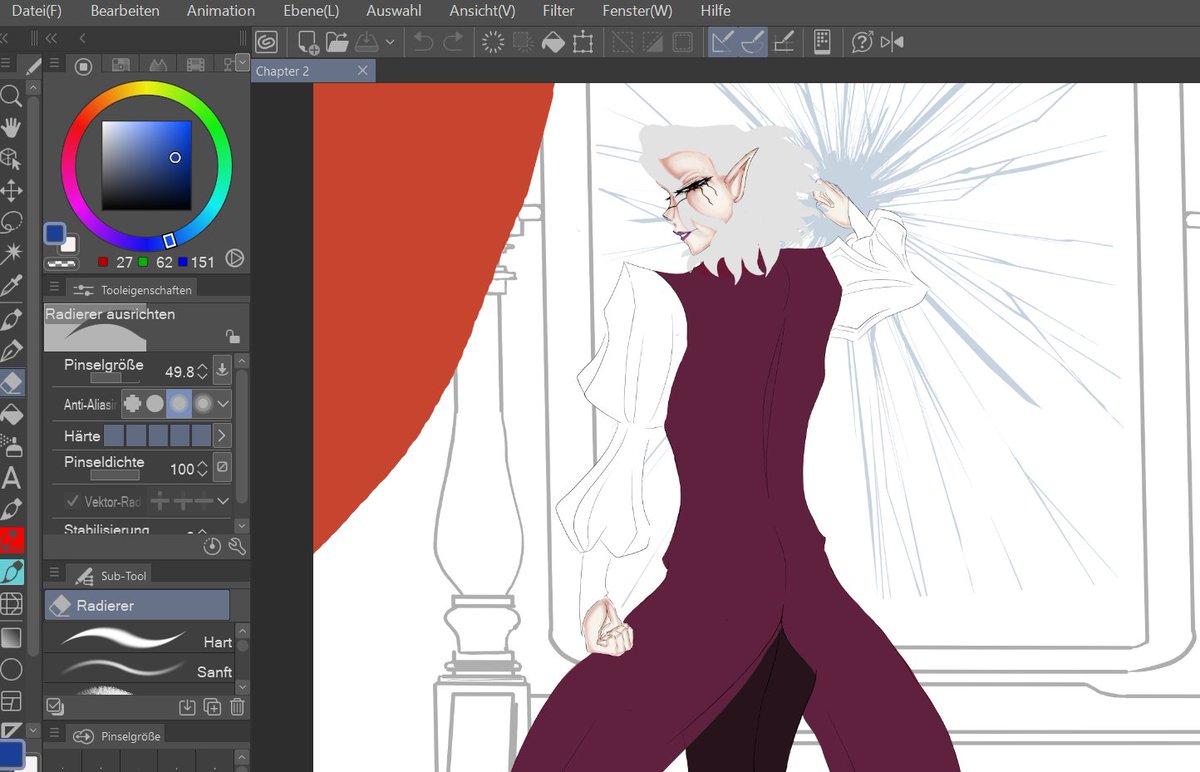Select the Operation 3D cube tool
The image size is (1200, 772).
(11, 158)
